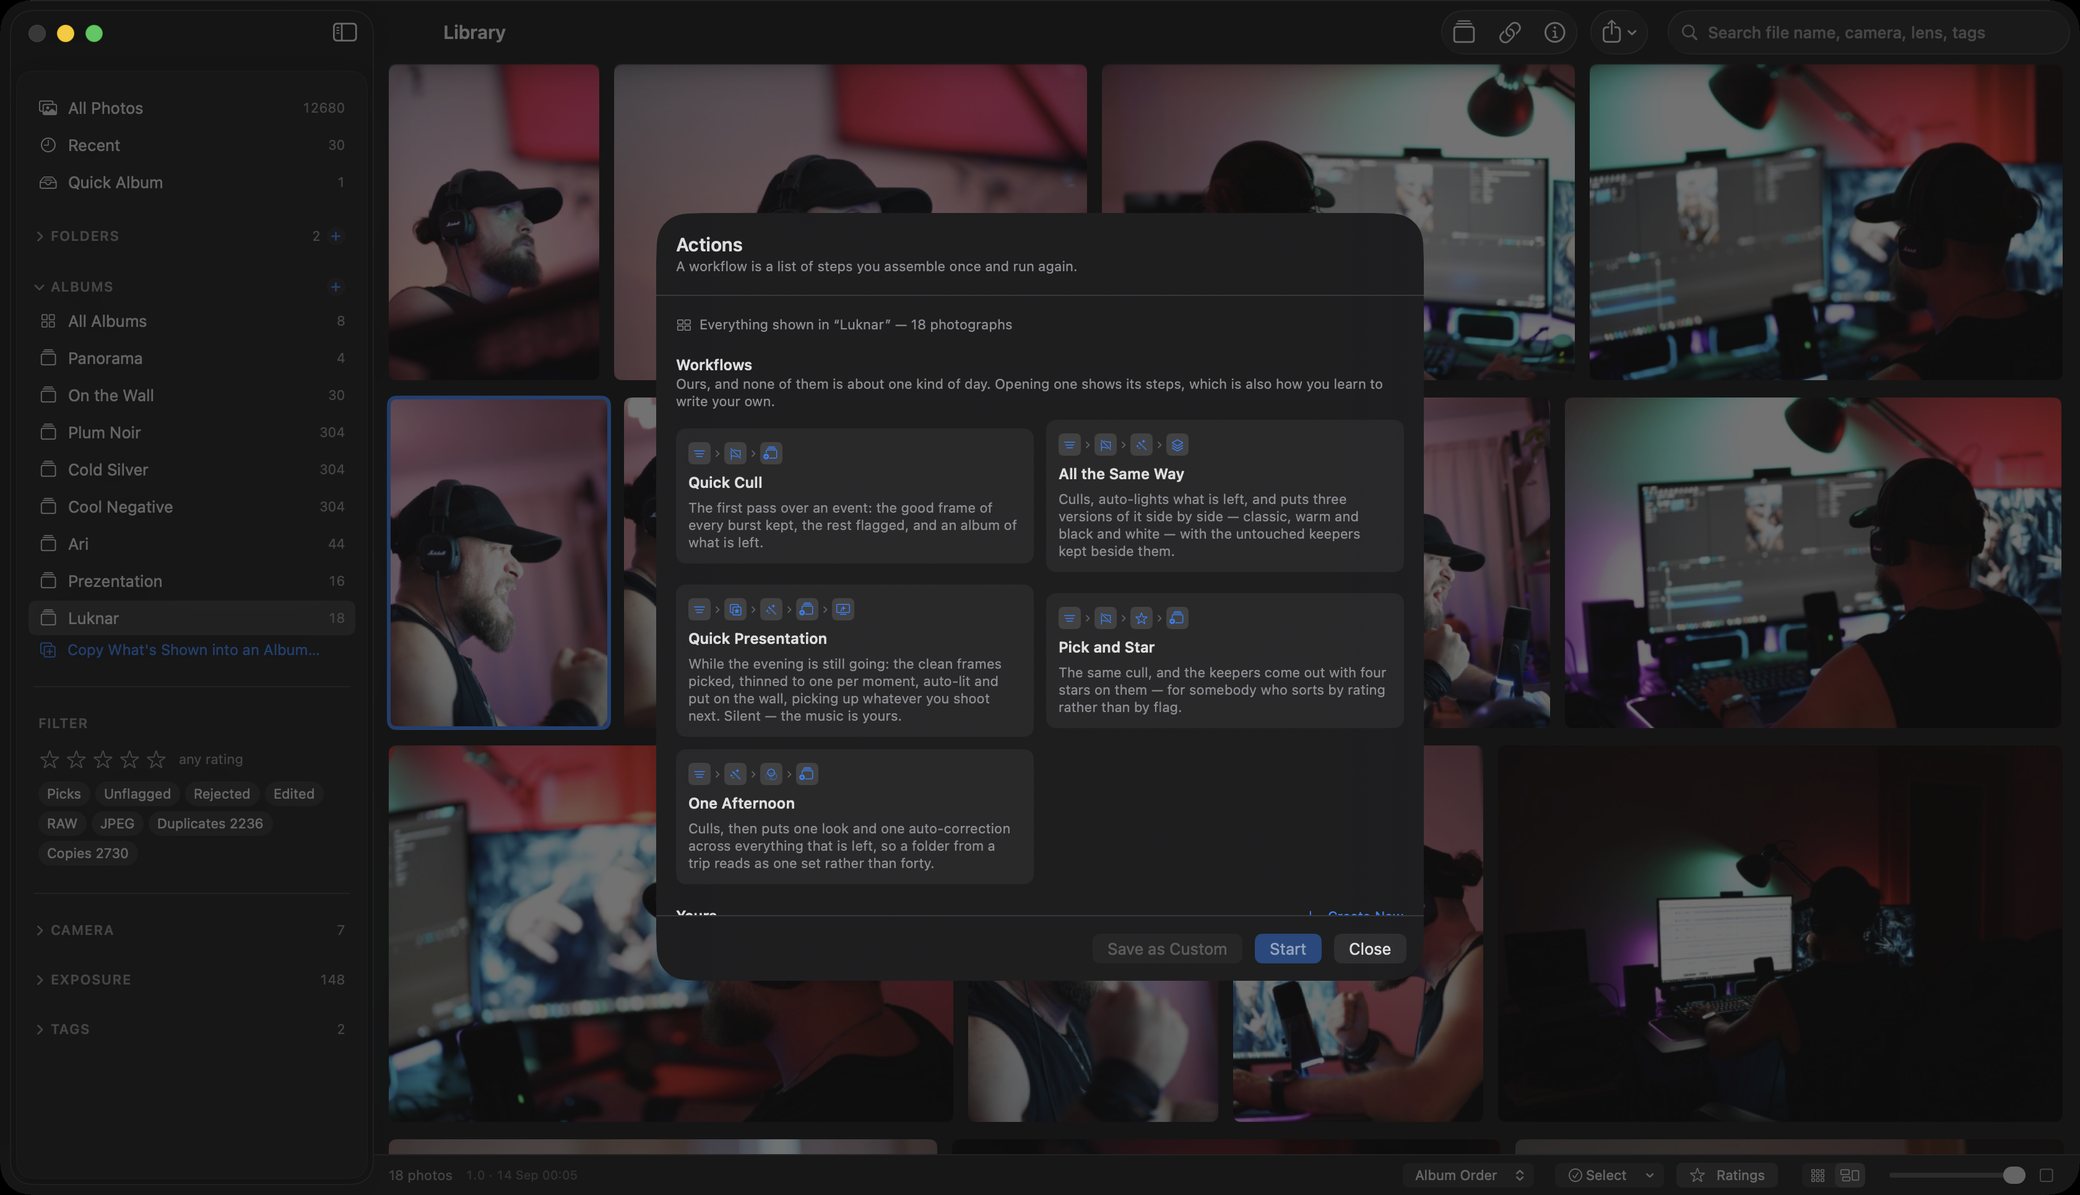Image resolution: width=2080 pixels, height=1195 pixels.
Task: Open the All the Same Way workflow
Action: [x=1224, y=496]
